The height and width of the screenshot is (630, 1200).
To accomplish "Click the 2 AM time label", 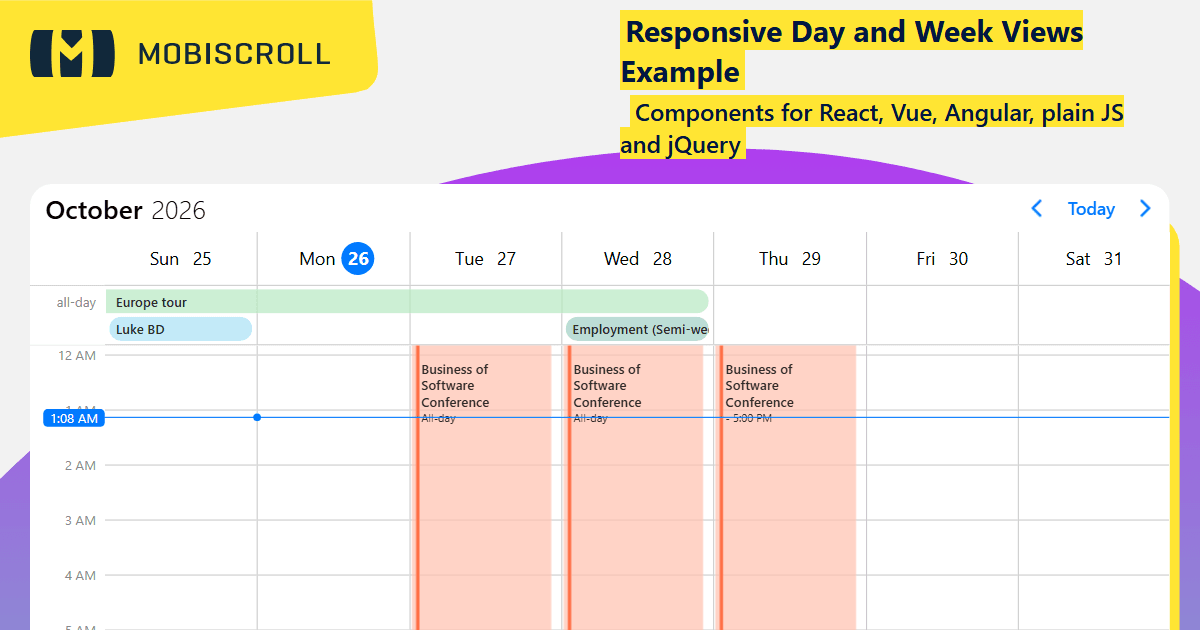I will point(79,465).
